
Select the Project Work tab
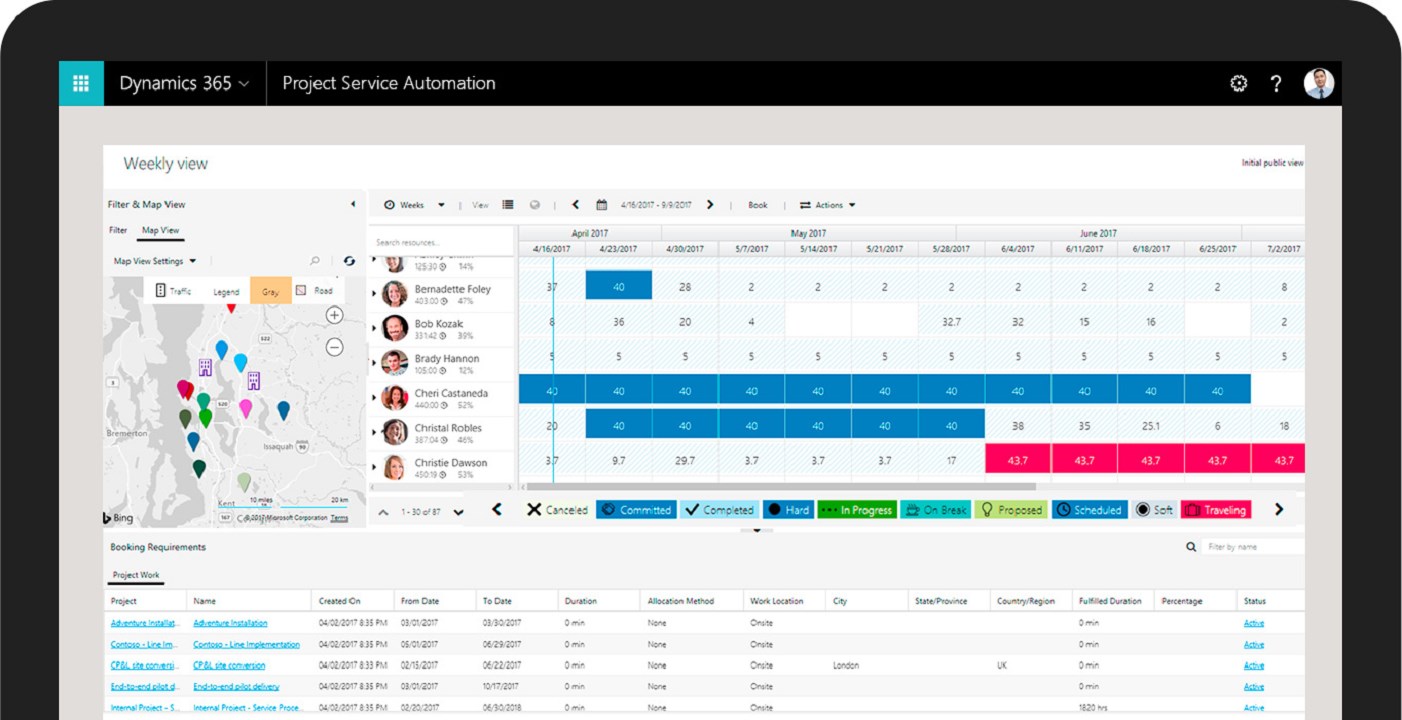click(x=136, y=576)
